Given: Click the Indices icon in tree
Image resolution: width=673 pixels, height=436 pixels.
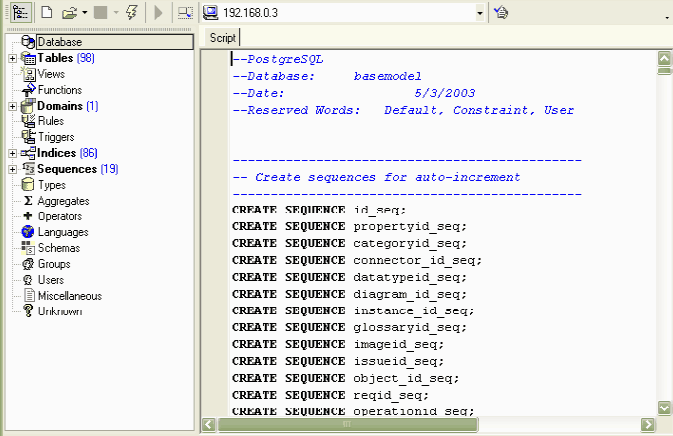Looking at the screenshot, I should point(28,153).
